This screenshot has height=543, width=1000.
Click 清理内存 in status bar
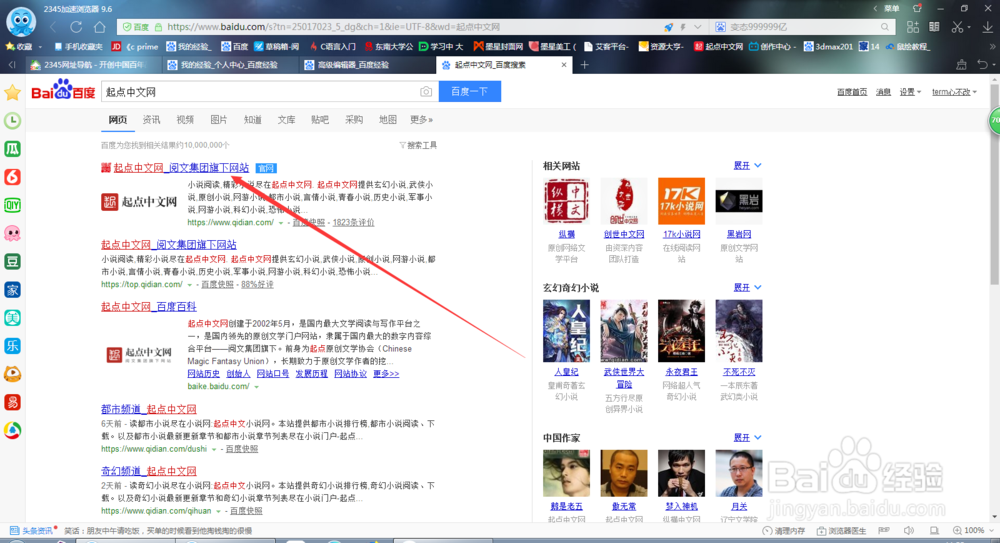coord(783,531)
